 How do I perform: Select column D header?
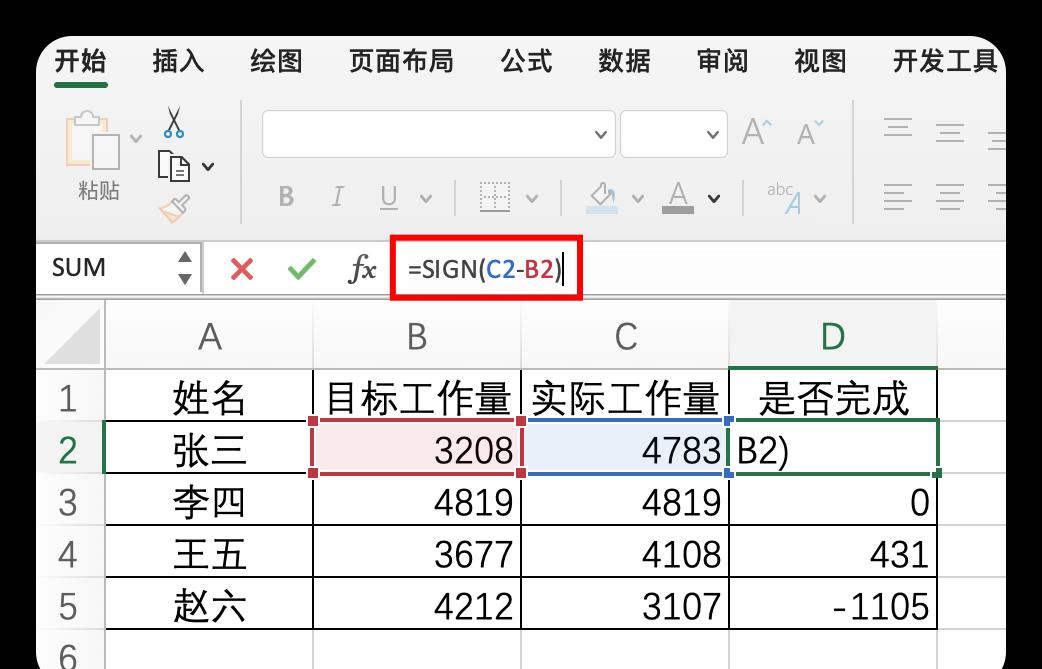click(x=833, y=335)
